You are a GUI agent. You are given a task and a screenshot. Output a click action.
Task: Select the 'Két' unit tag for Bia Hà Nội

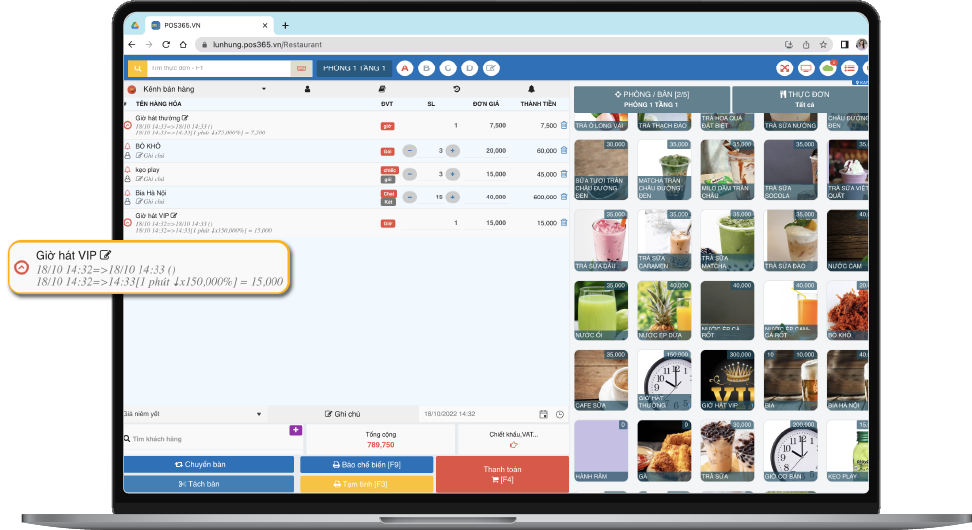coord(388,202)
